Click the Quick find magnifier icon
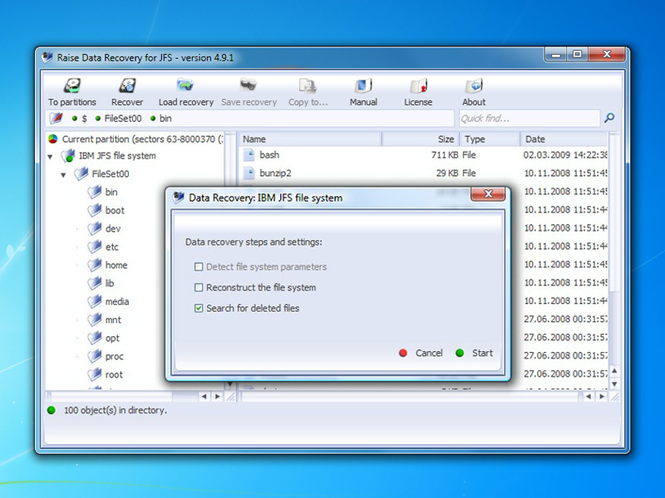665x498 pixels. [x=609, y=118]
